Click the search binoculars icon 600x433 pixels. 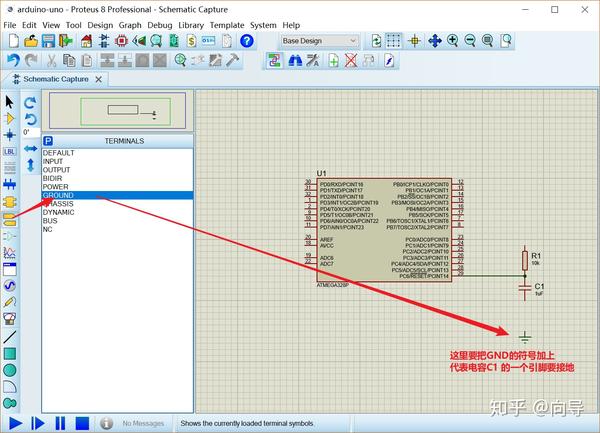[295, 60]
